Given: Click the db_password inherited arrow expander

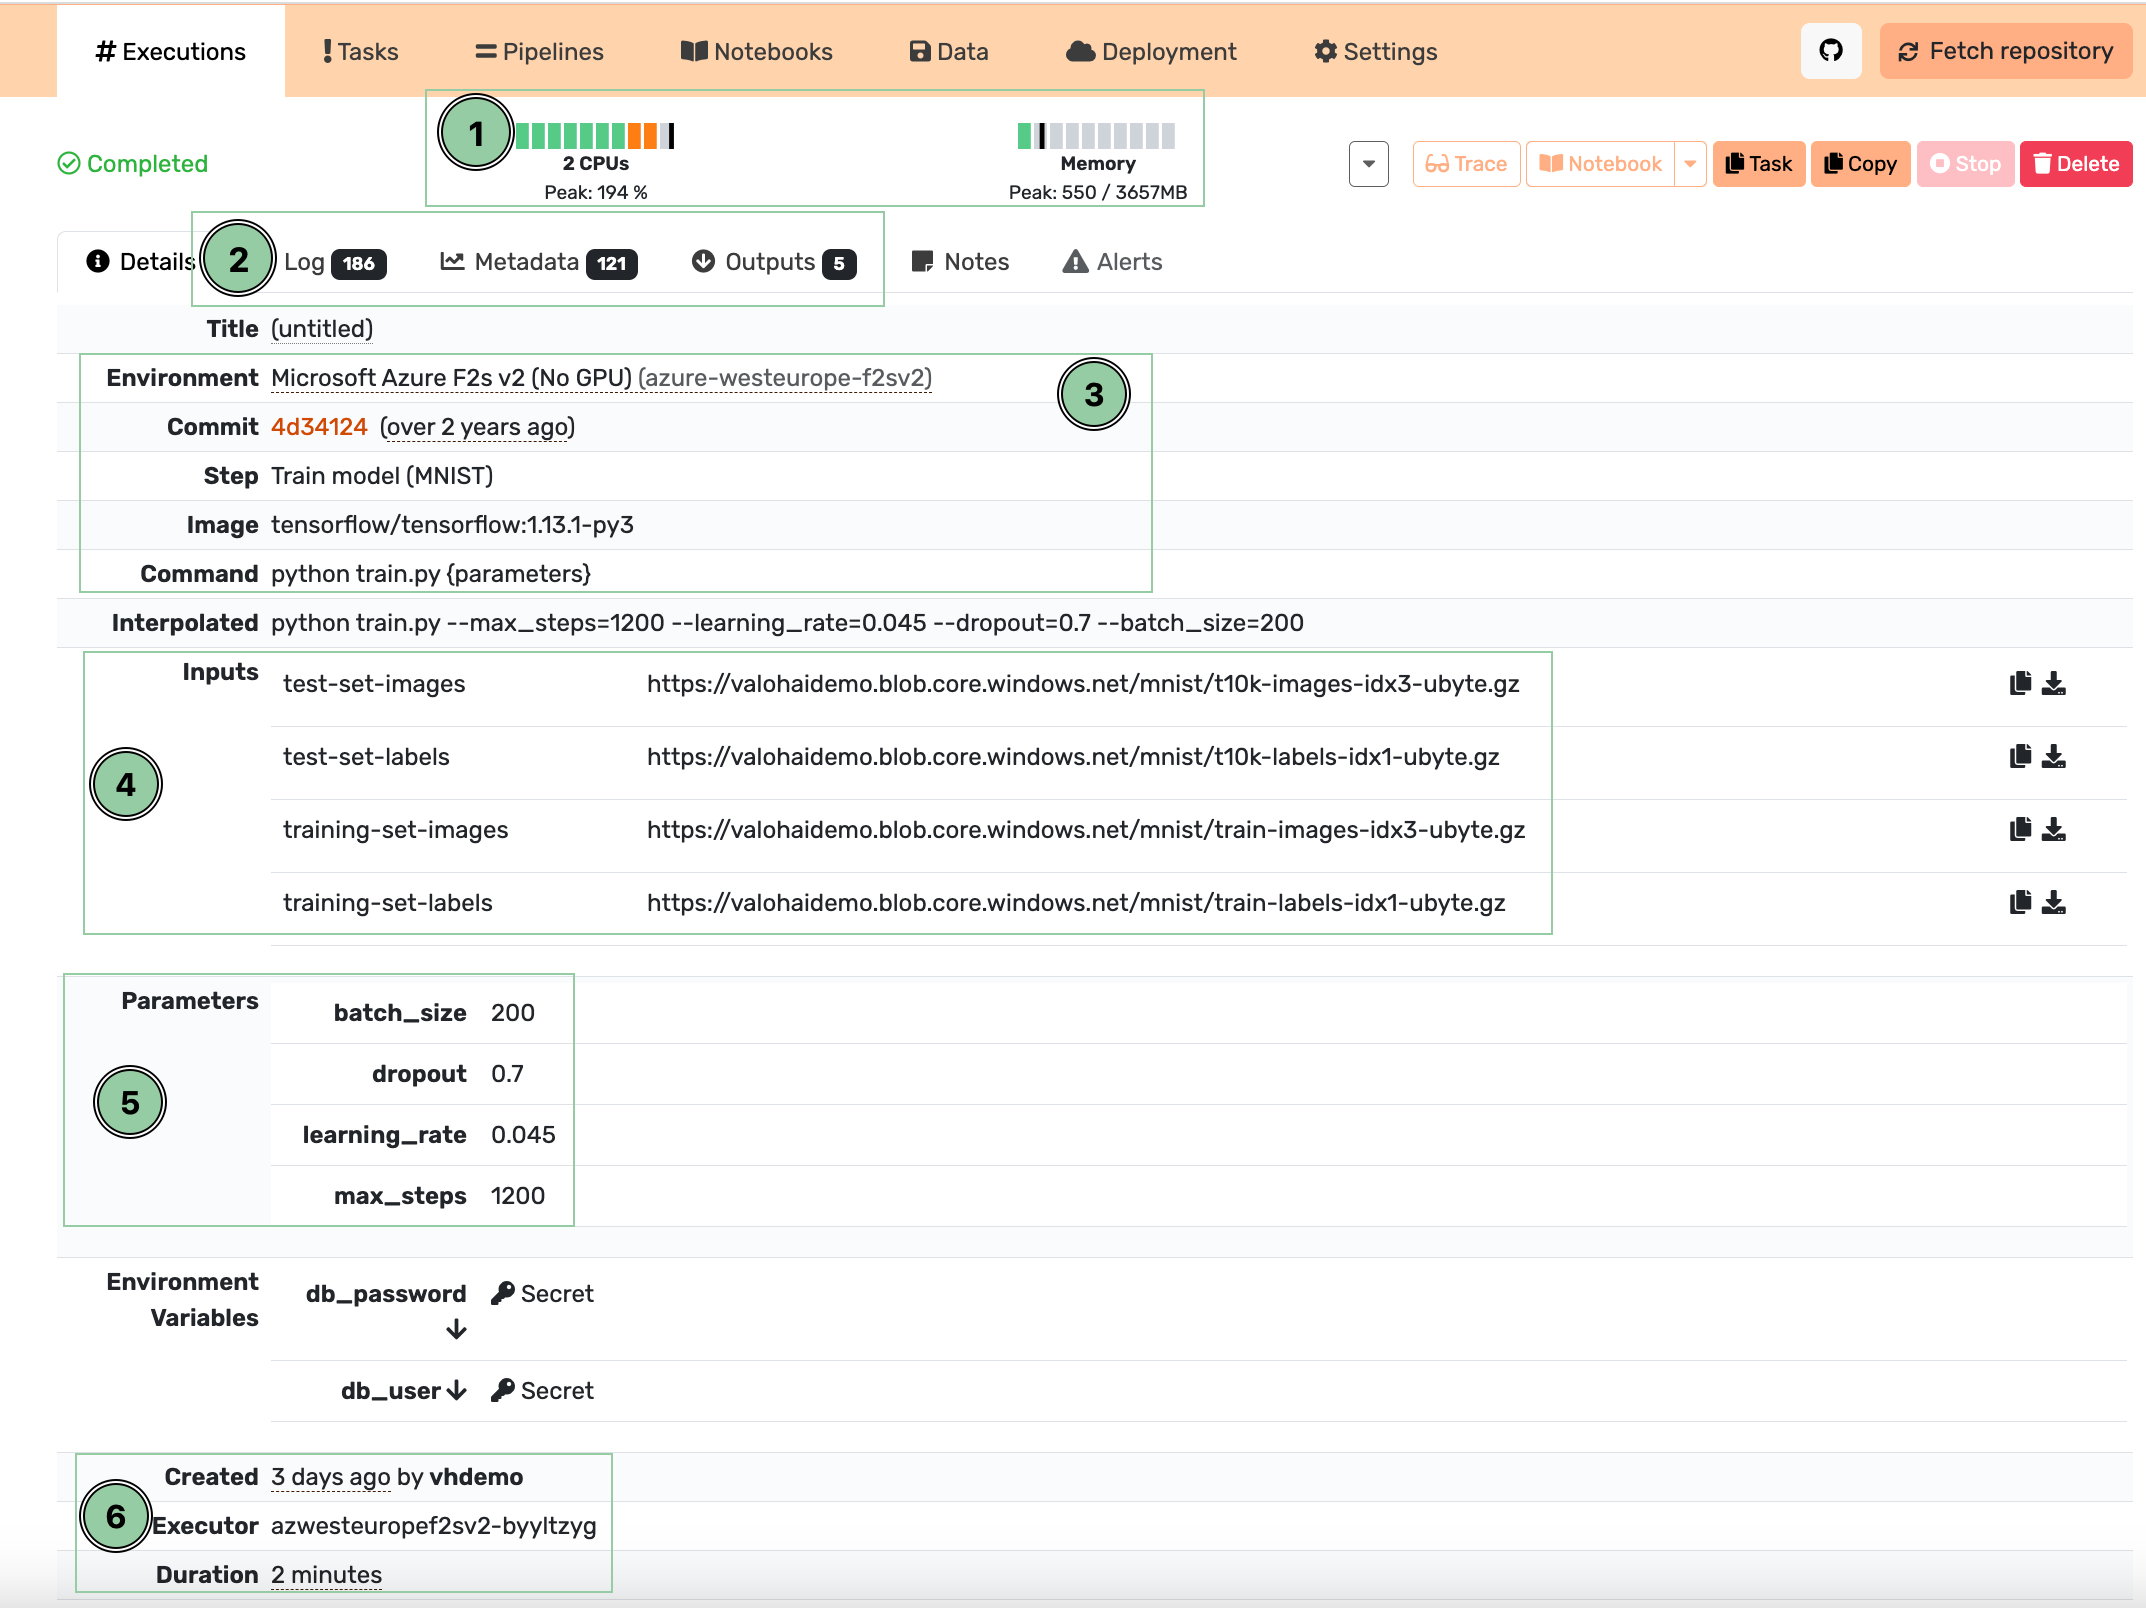Looking at the screenshot, I should tap(457, 1329).
